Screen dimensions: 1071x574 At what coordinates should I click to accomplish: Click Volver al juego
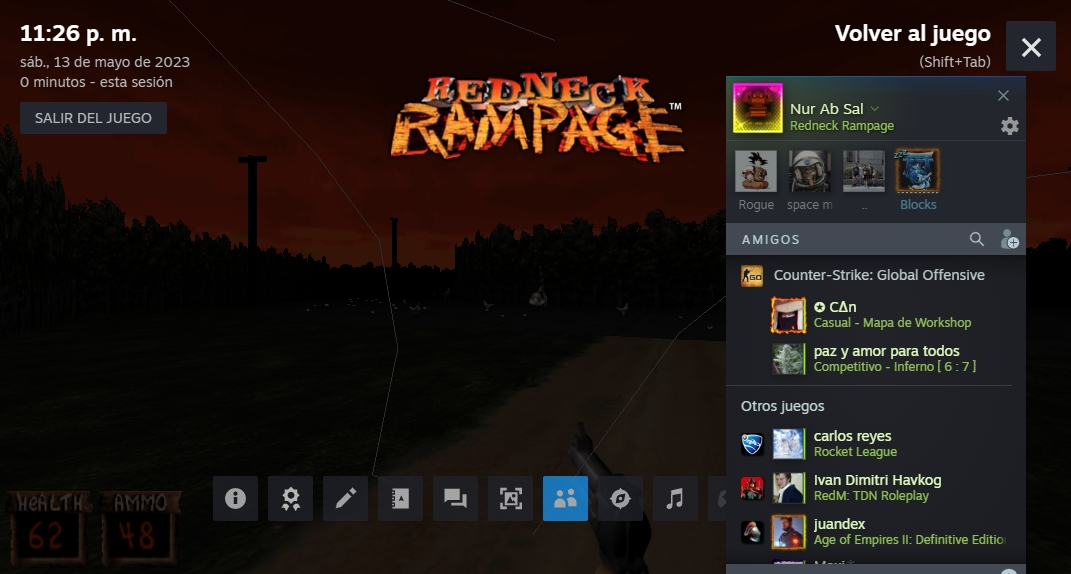tap(913, 33)
